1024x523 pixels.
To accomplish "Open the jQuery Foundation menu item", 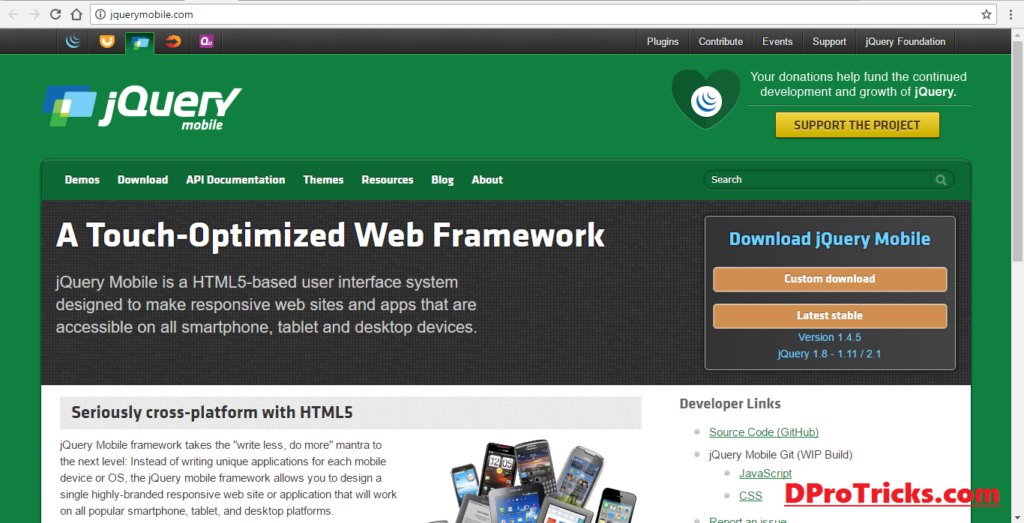I will pos(905,42).
